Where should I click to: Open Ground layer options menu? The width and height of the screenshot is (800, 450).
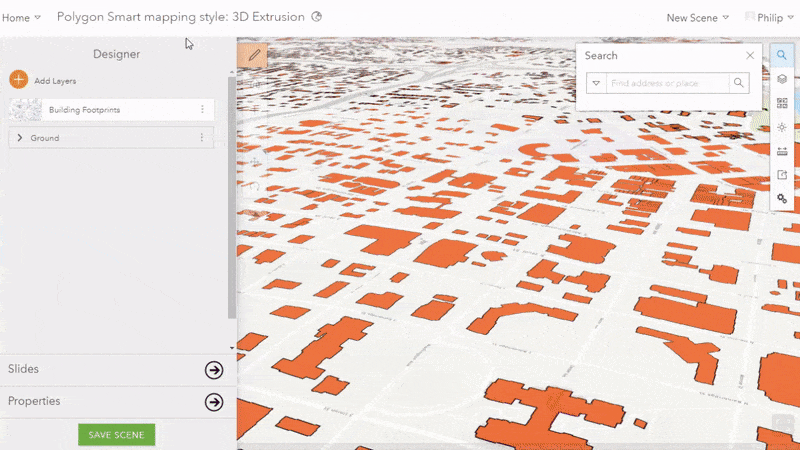(202, 138)
